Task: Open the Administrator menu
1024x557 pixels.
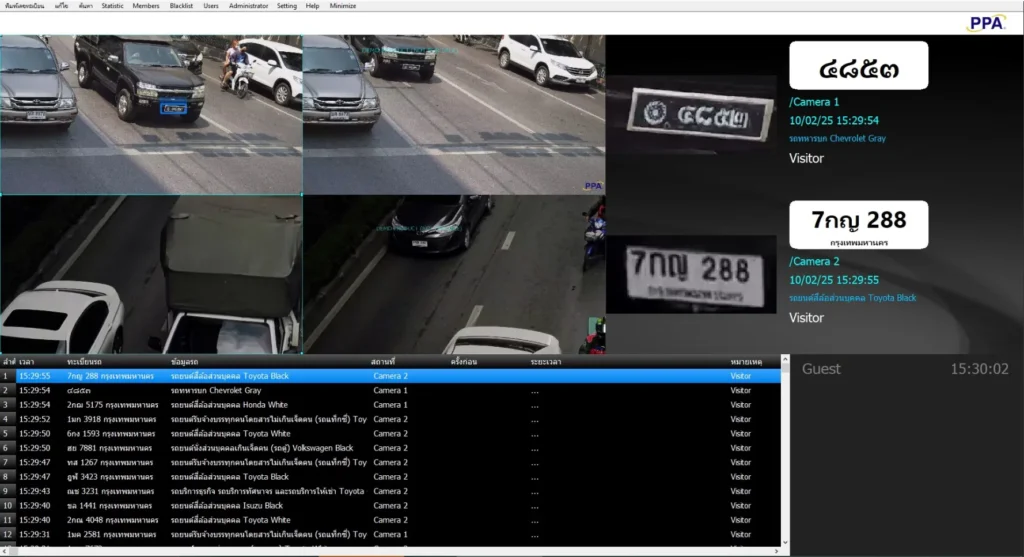Action: tap(248, 5)
